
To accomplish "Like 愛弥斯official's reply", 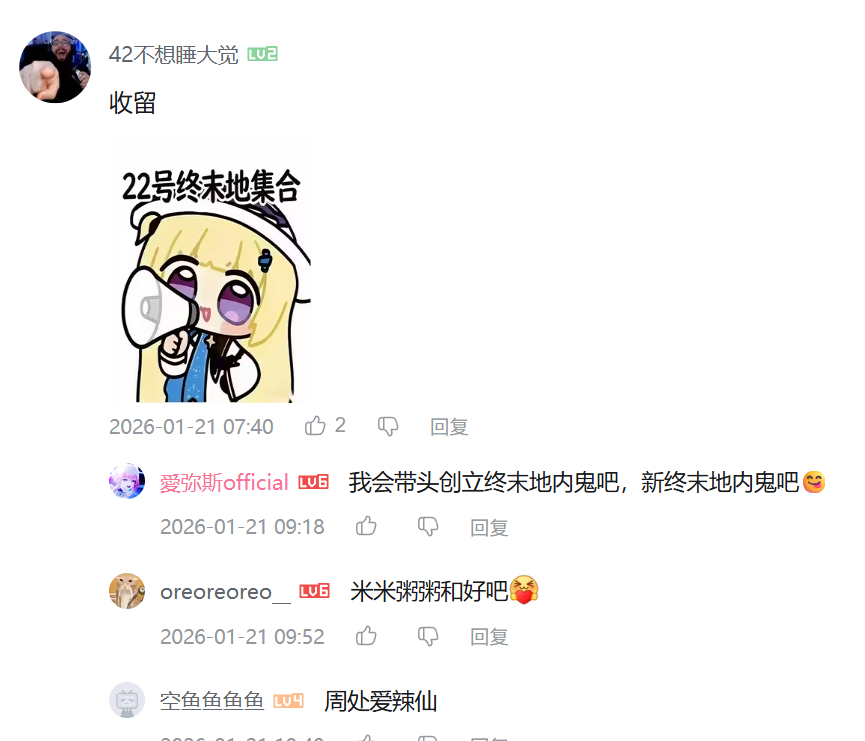I will click(366, 526).
